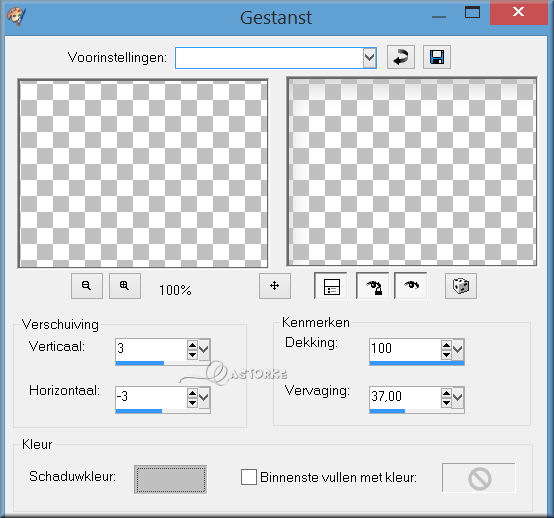554x518 pixels.
Task: Click the proof eye icon
Action: pyautogui.click(x=411, y=286)
